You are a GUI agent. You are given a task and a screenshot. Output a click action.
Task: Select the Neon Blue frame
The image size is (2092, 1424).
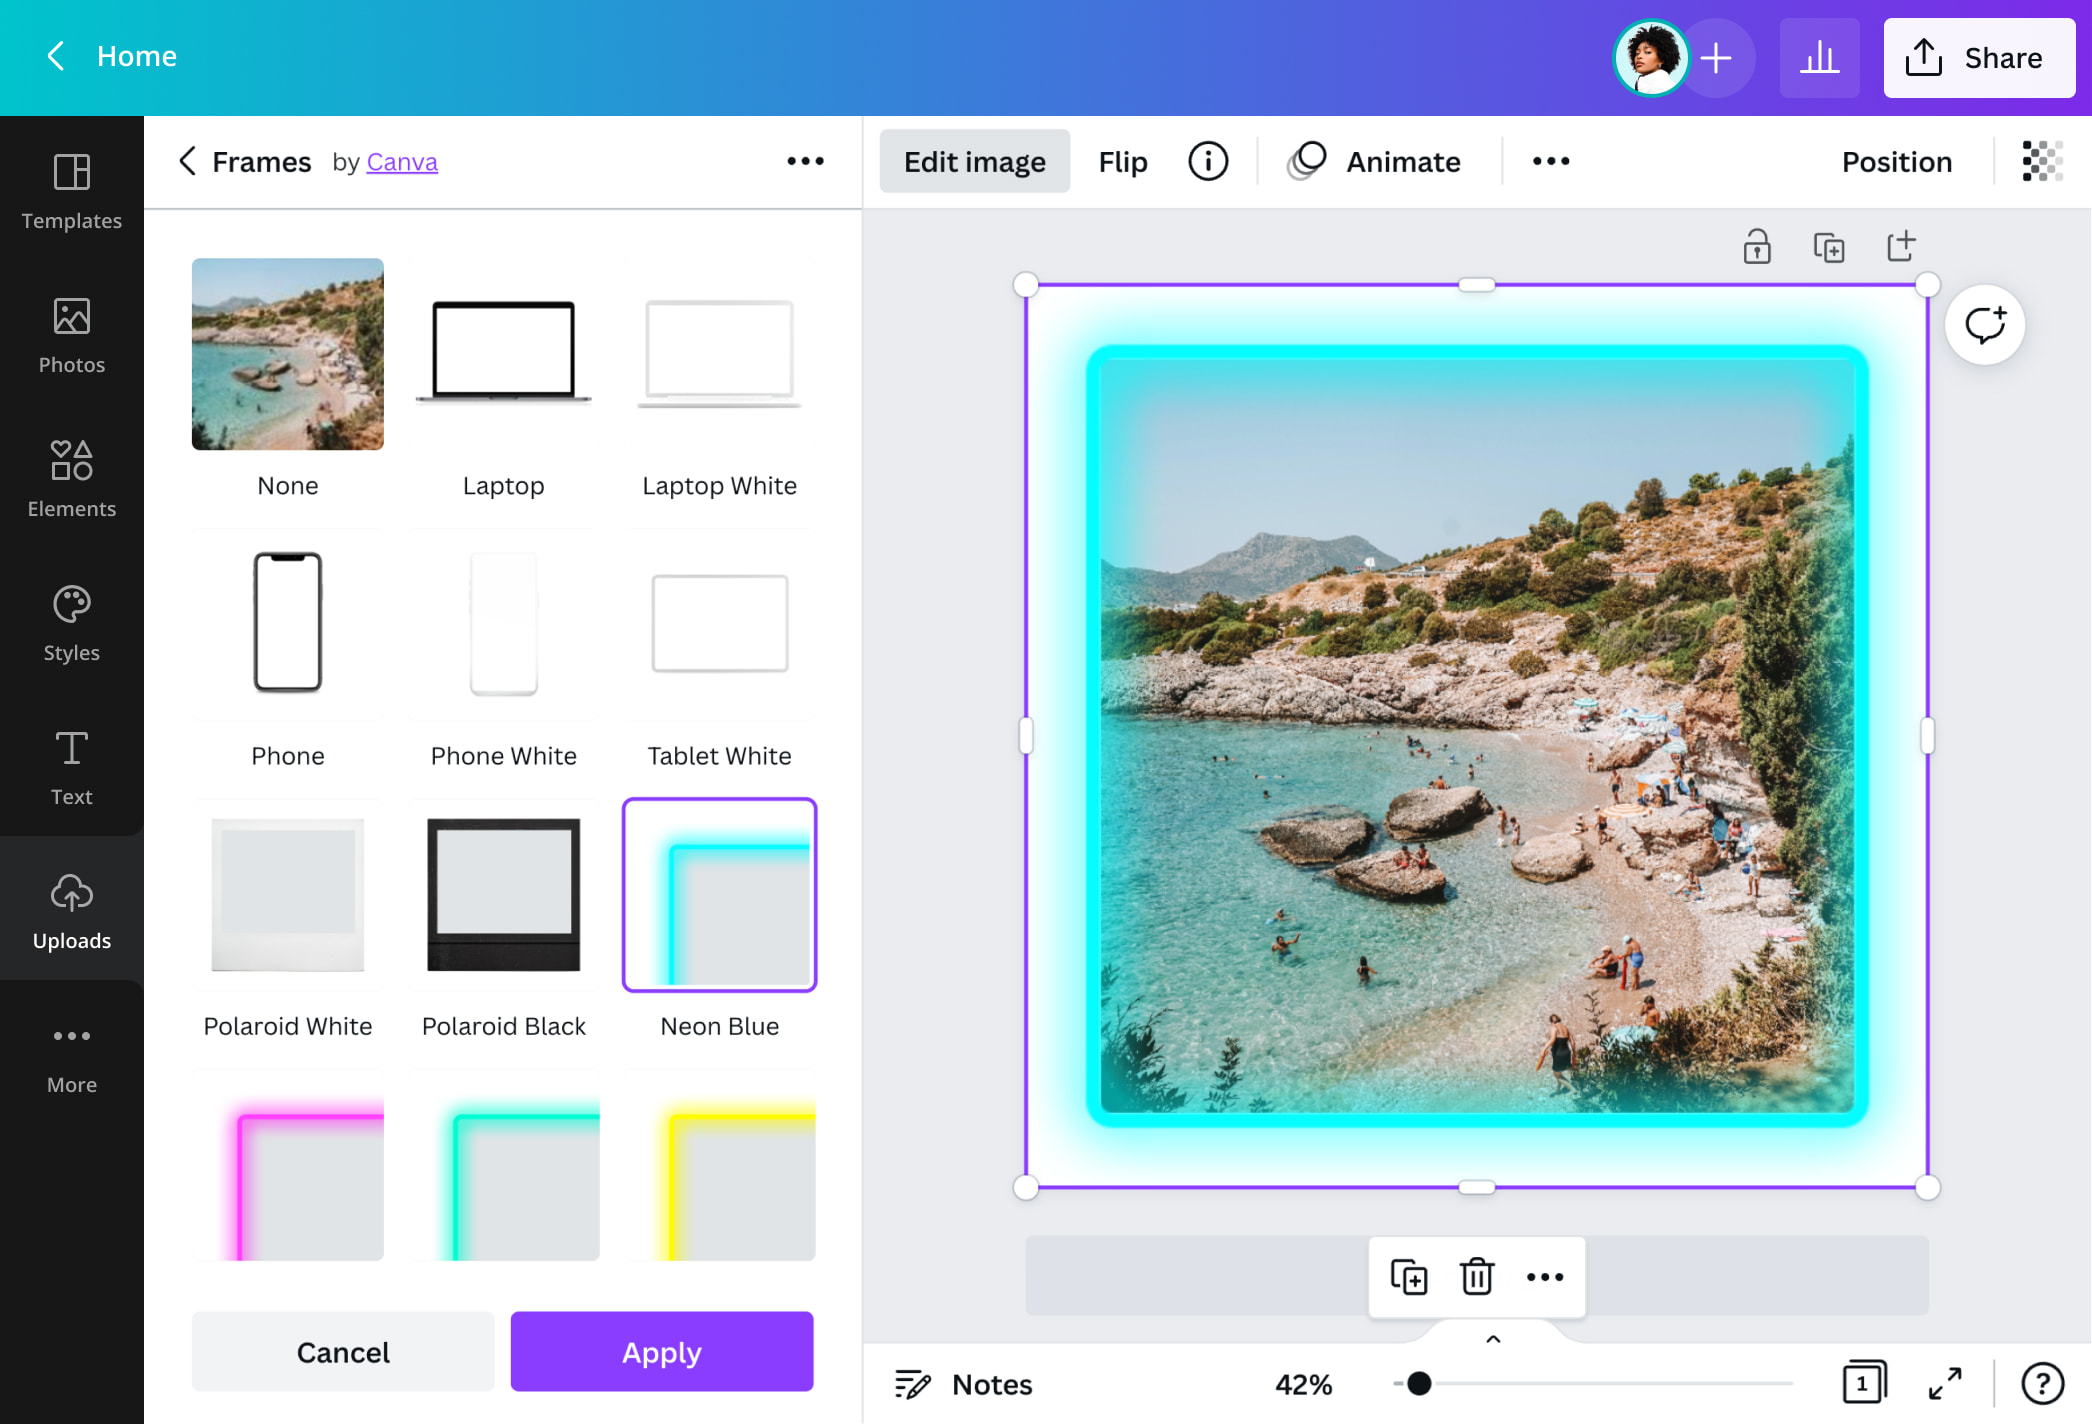point(720,893)
